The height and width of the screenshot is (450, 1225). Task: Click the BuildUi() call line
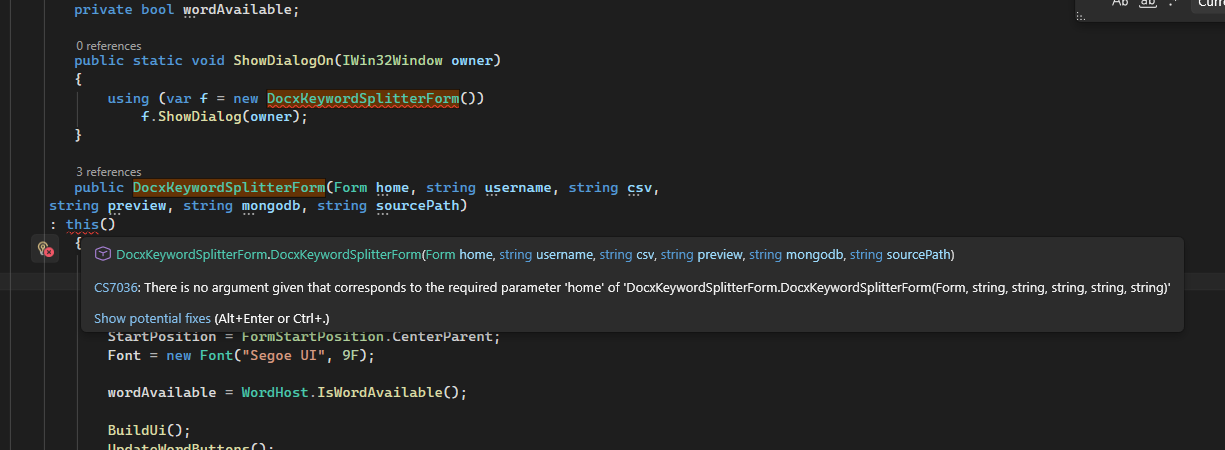click(149, 430)
